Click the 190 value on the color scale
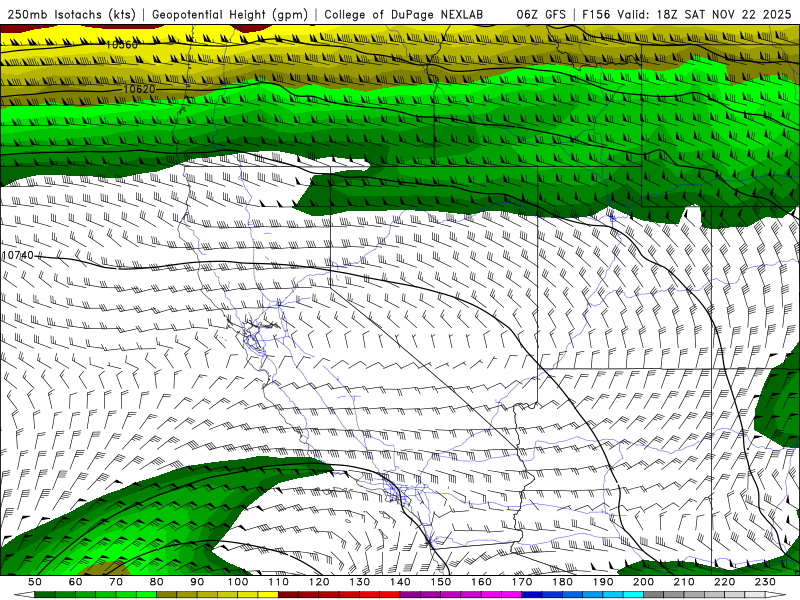The height and width of the screenshot is (600, 800). tap(603, 582)
